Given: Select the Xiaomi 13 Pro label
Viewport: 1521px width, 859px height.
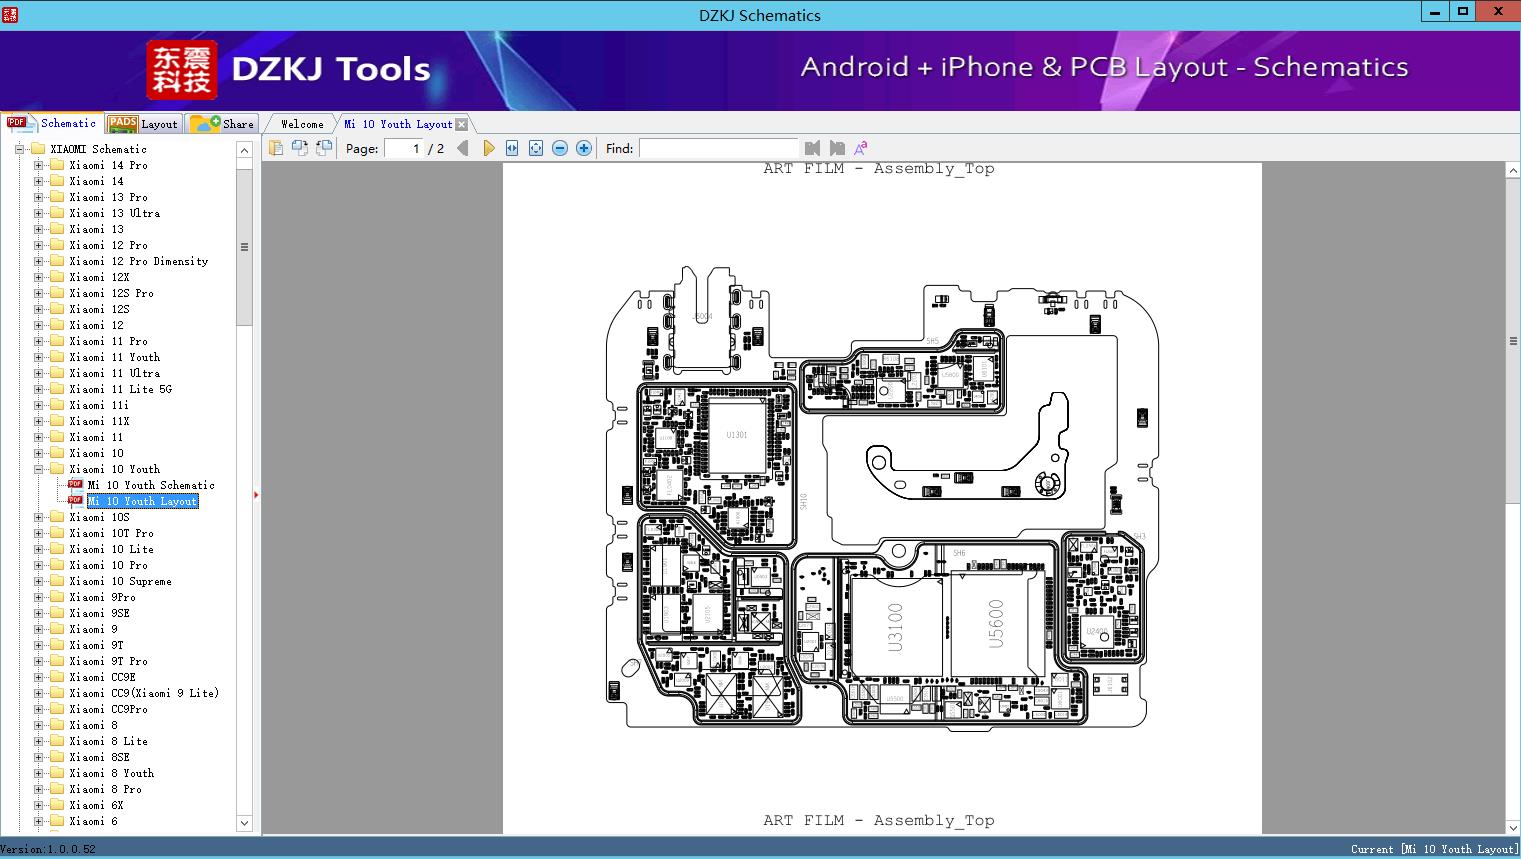Looking at the screenshot, I should pos(108,197).
